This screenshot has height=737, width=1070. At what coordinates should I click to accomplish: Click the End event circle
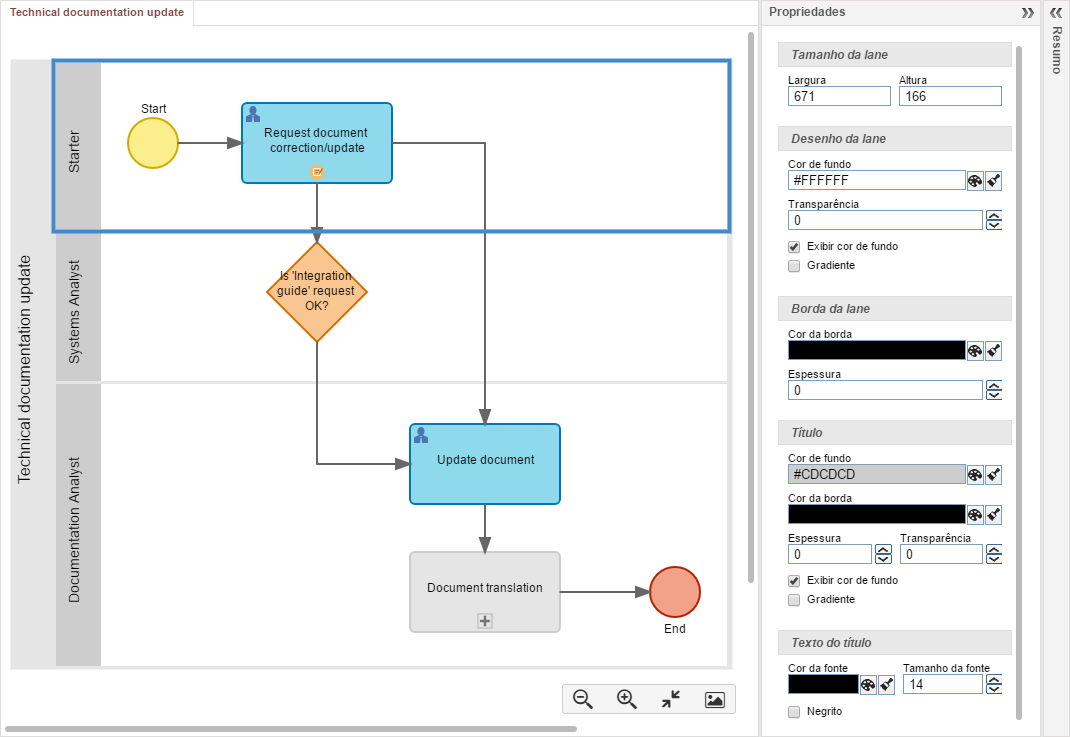pos(675,592)
